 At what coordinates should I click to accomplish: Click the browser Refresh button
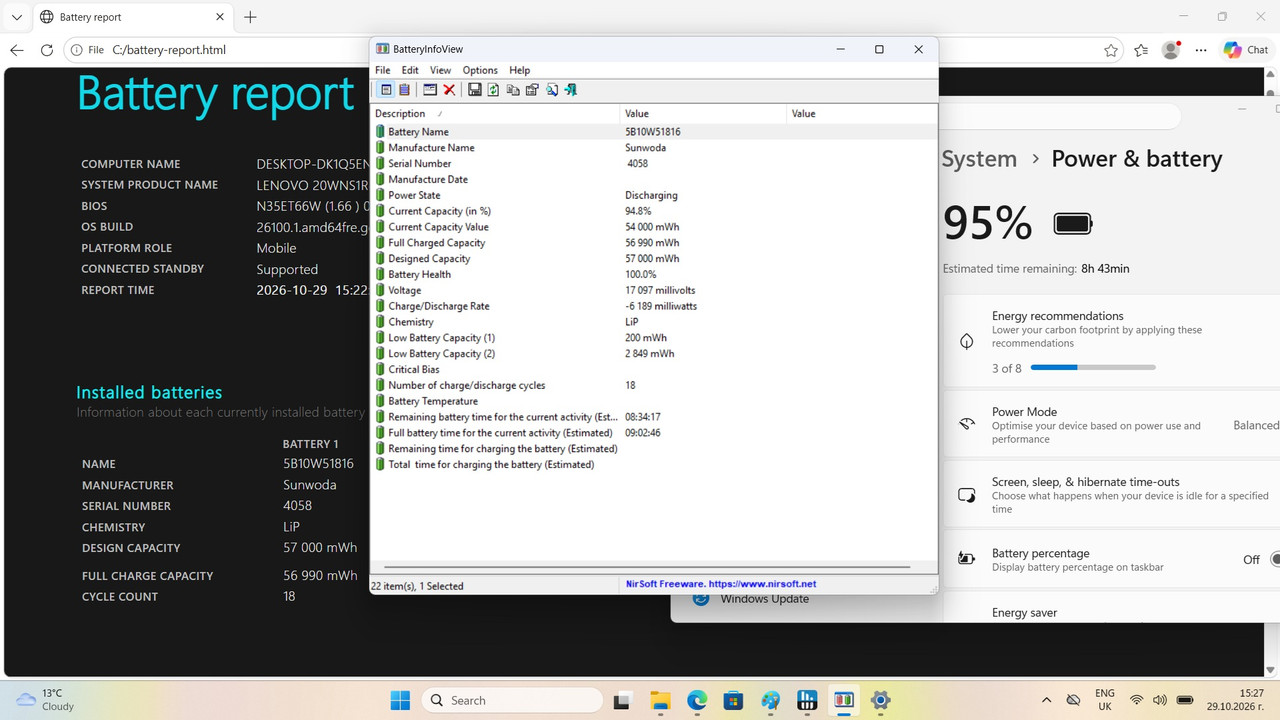tap(47, 50)
